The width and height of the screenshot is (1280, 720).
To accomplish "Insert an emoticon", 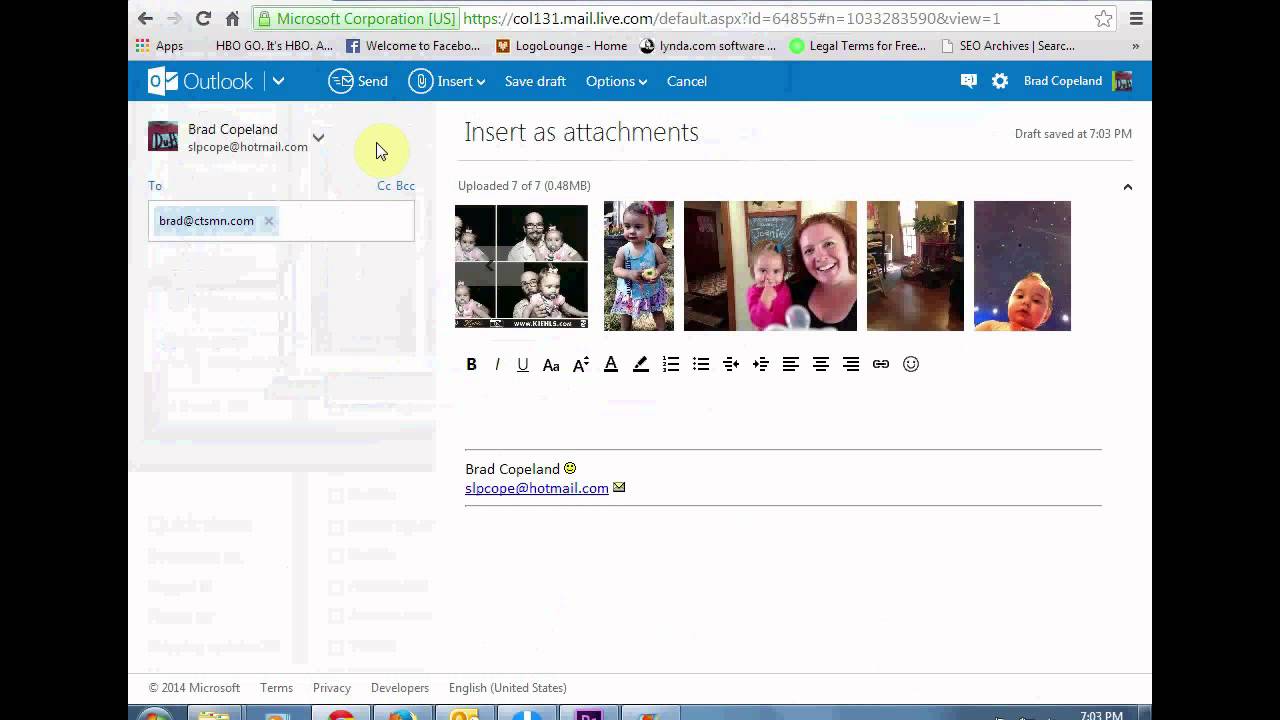I will (x=911, y=364).
